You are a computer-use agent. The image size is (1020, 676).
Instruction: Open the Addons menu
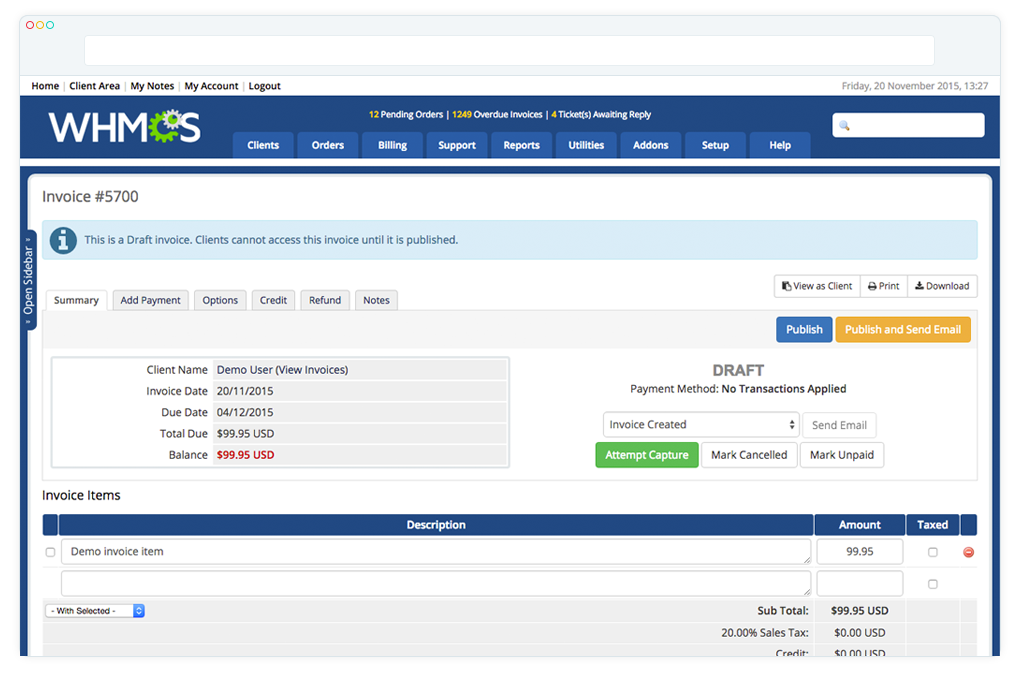click(x=651, y=145)
